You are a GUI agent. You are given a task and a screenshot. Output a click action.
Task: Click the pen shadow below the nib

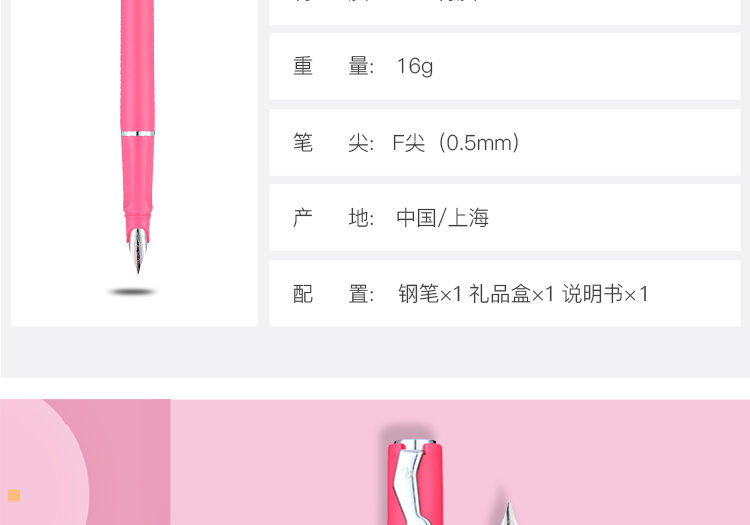133,292
